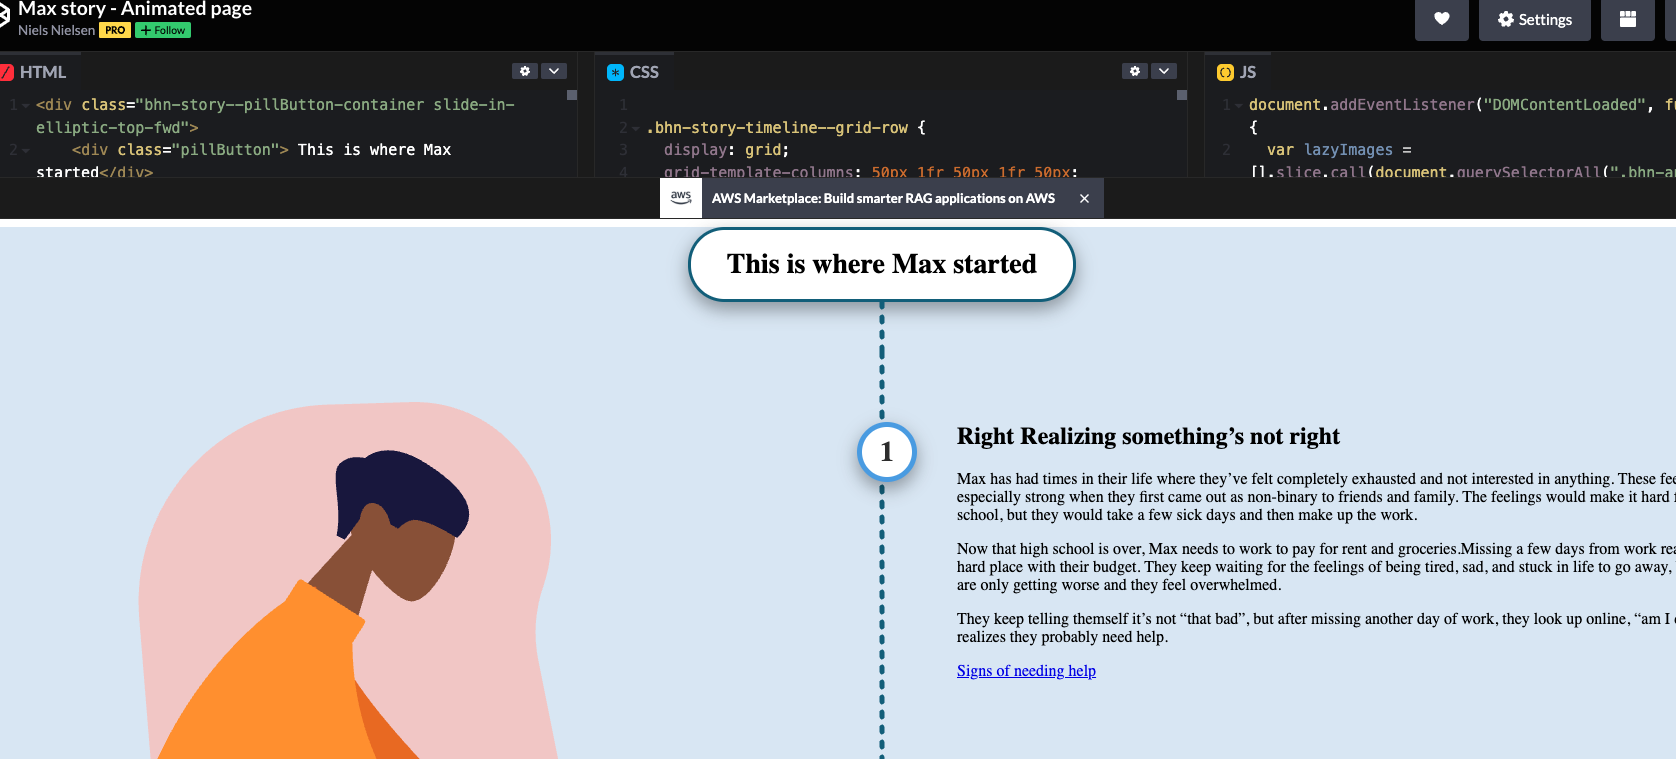Fold the CSS rule at line 2

tap(636, 128)
